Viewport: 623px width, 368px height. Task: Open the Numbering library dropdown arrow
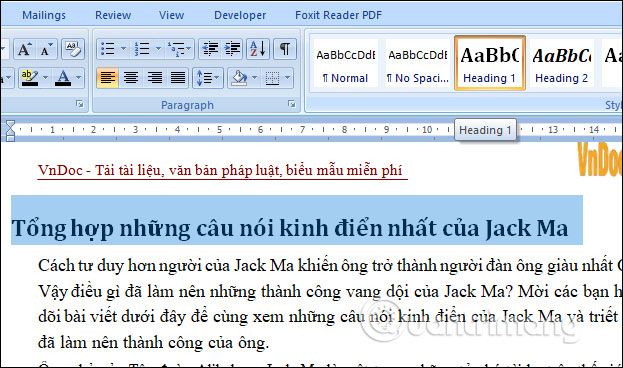[158, 49]
